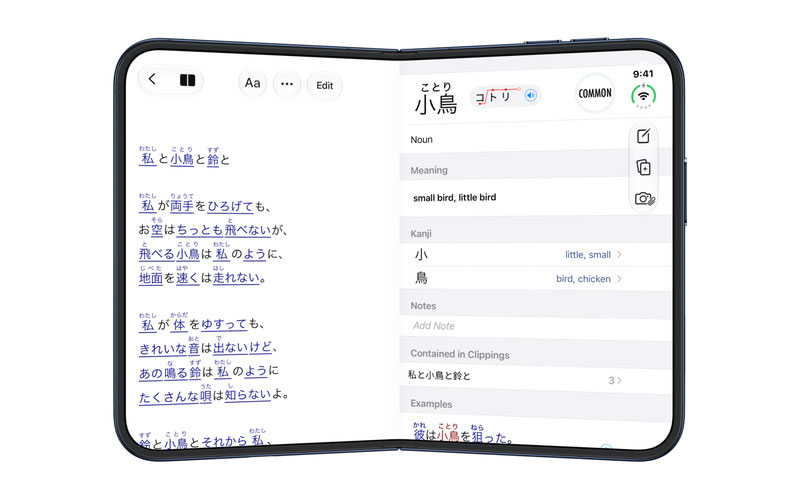This screenshot has width=800, height=500.
Task: Open the Aa text appearance options
Action: click(253, 83)
